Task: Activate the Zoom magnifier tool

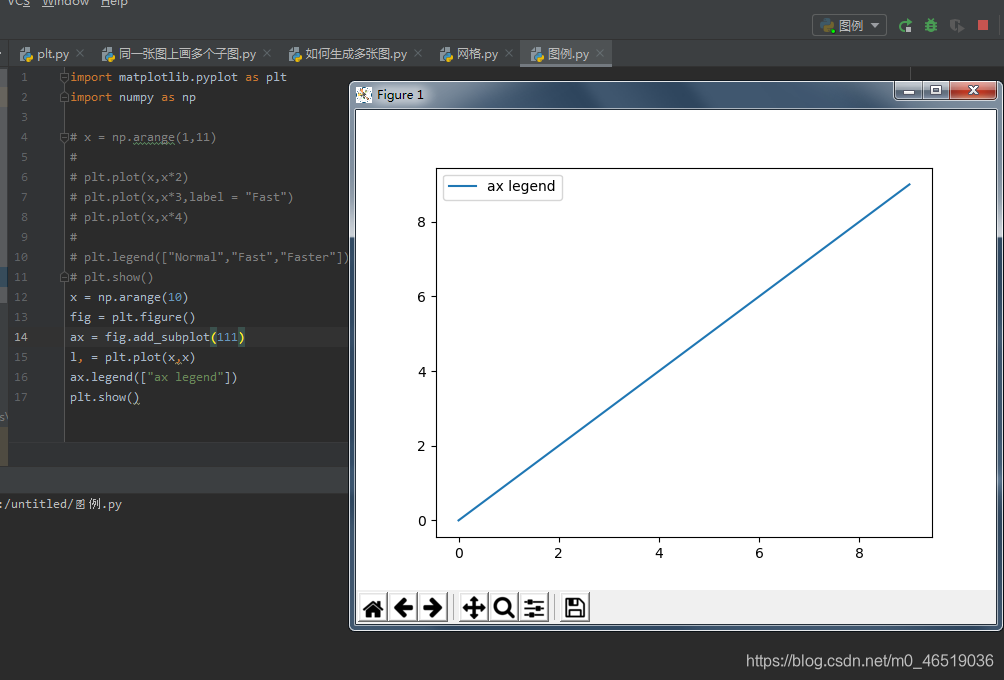Action: click(504, 608)
